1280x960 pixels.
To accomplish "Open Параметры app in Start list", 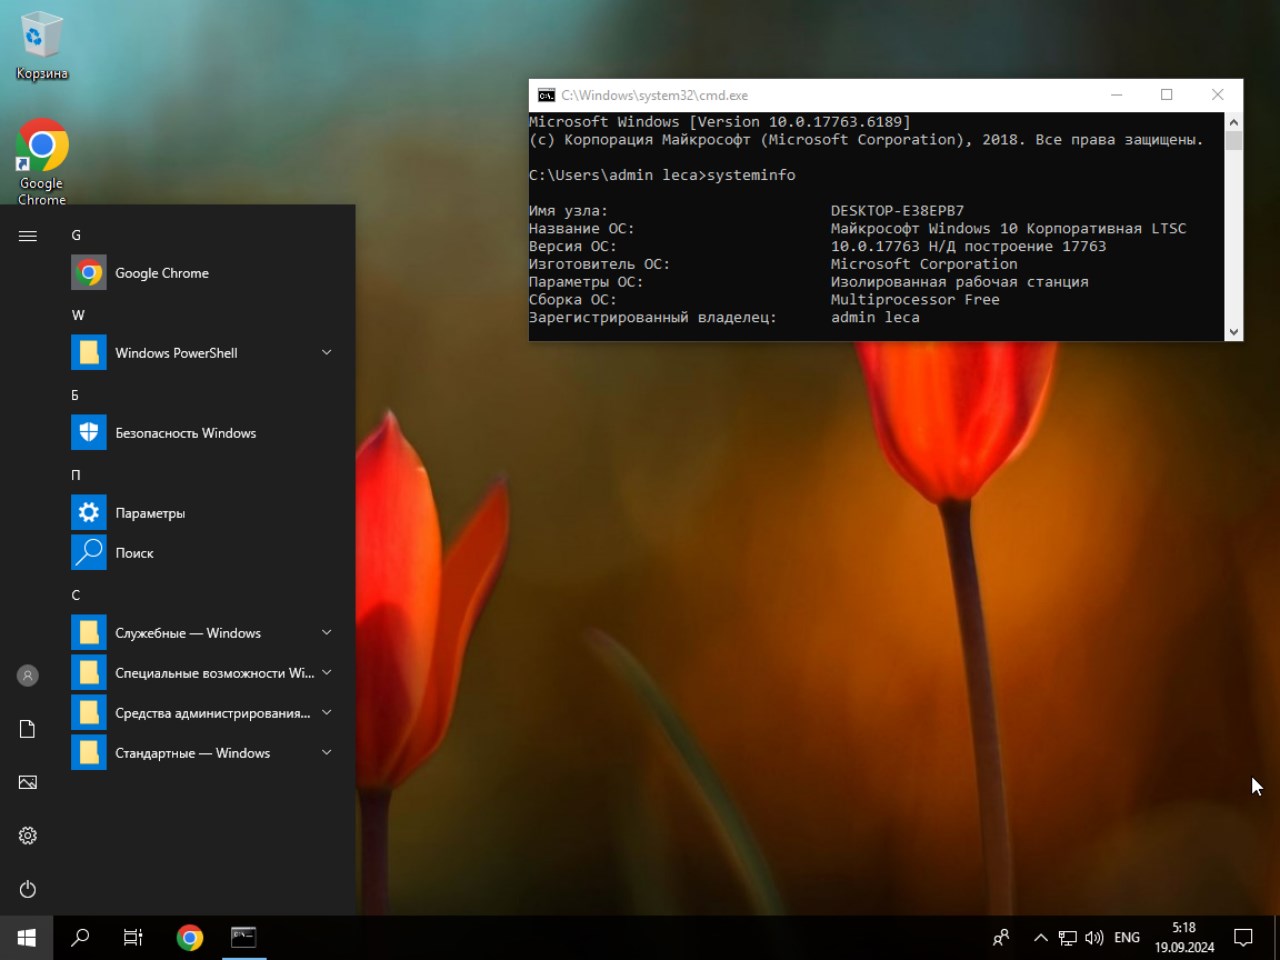I will coord(150,513).
